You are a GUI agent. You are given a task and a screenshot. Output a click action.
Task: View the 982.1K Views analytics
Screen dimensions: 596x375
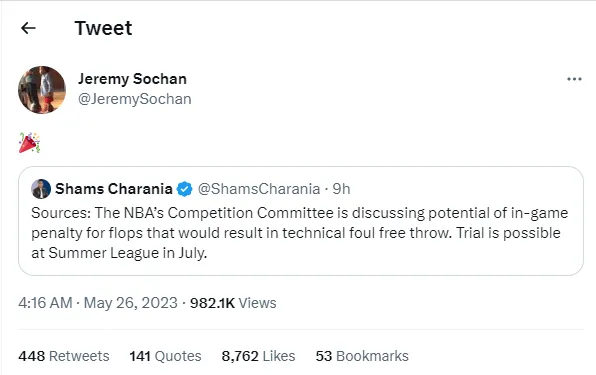coord(233,303)
